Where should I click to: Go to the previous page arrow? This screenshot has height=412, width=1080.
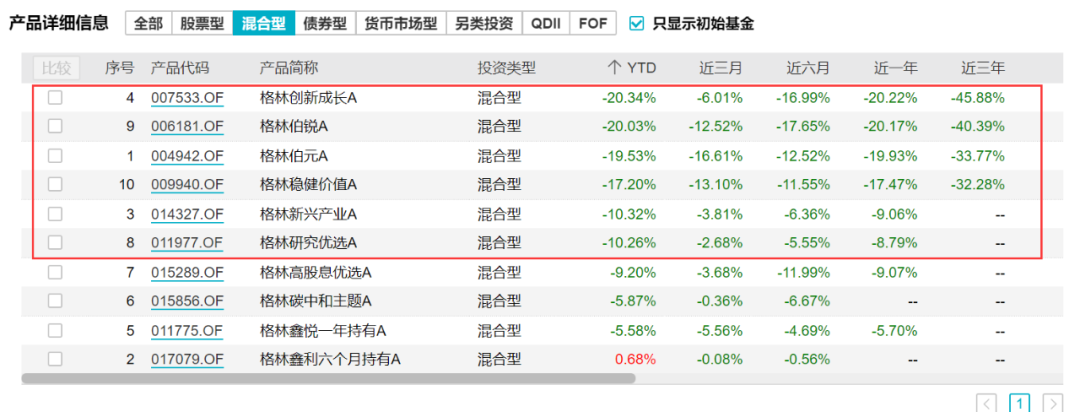click(986, 403)
